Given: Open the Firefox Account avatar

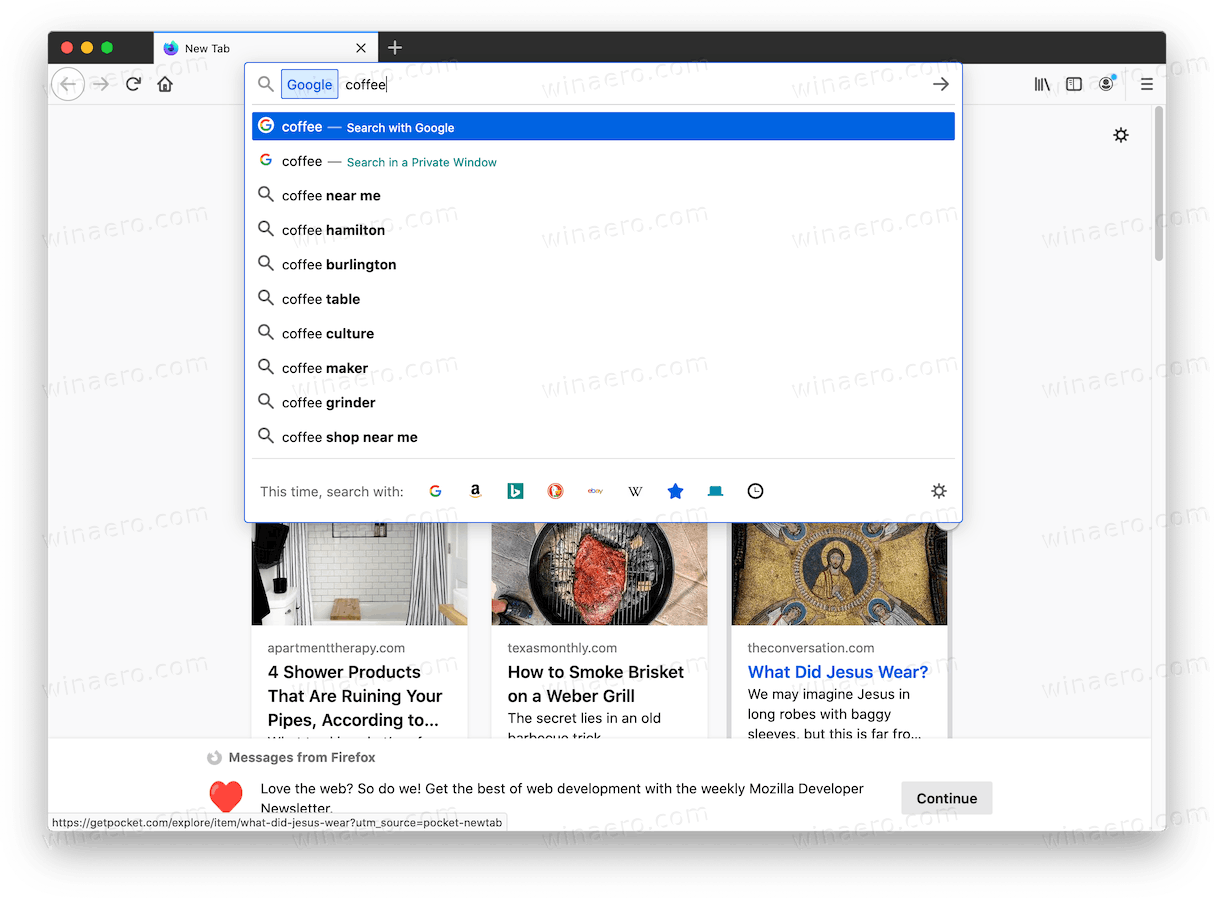Looking at the screenshot, I should [1106, 85].
